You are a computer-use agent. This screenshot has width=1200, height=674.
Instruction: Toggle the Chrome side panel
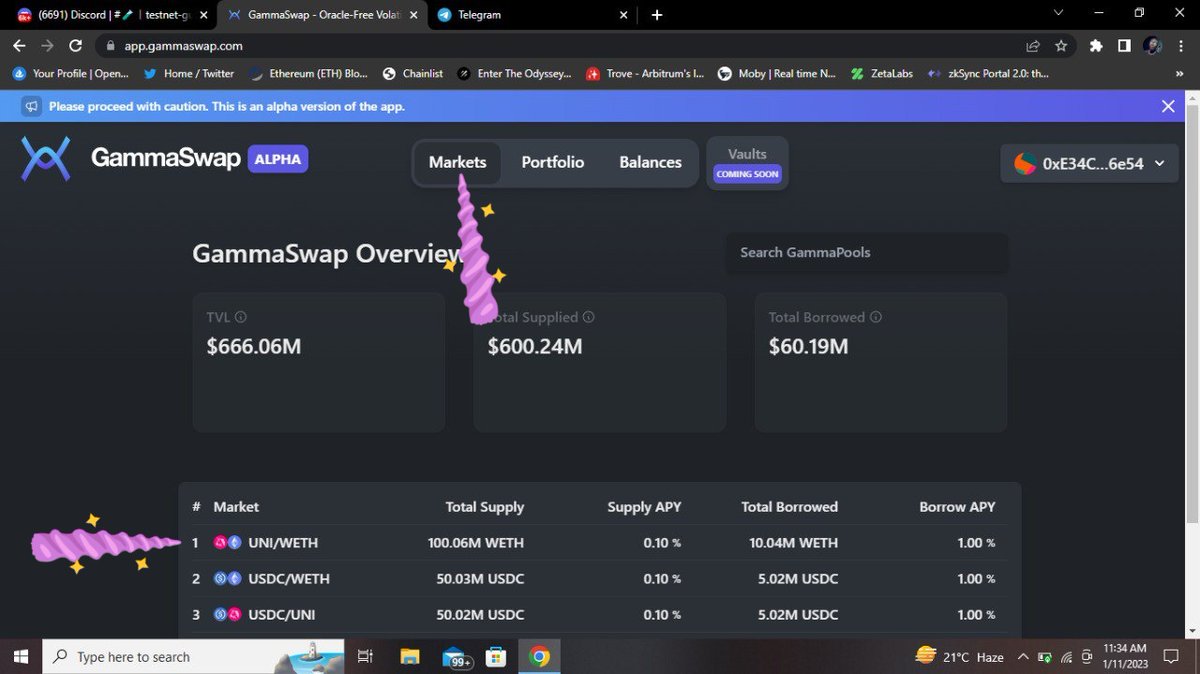coord(1124,46)
